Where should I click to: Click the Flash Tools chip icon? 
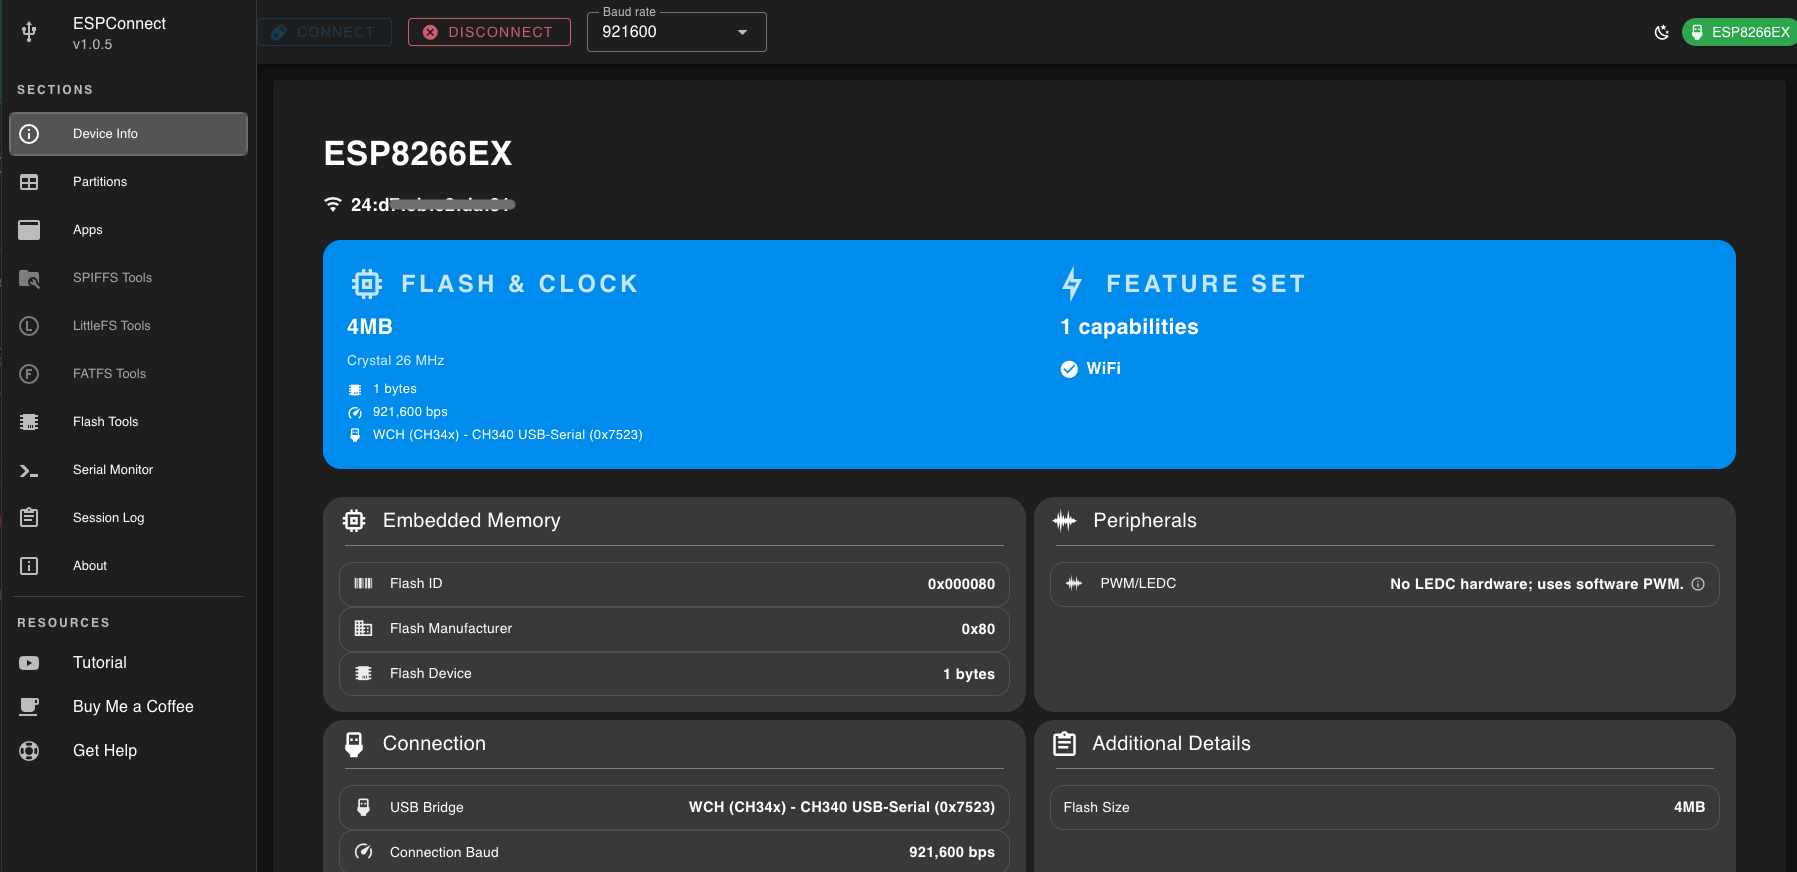[x=29, y=422]
